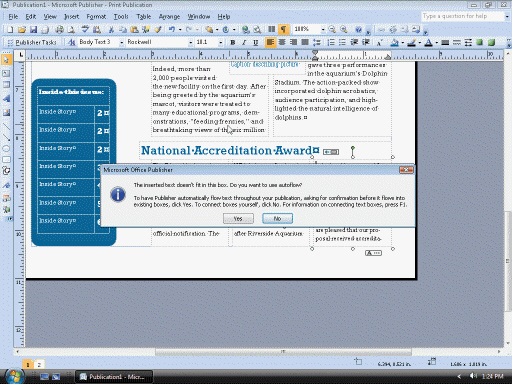
Task: Open the Insert menu
Action: coord(71,17)
